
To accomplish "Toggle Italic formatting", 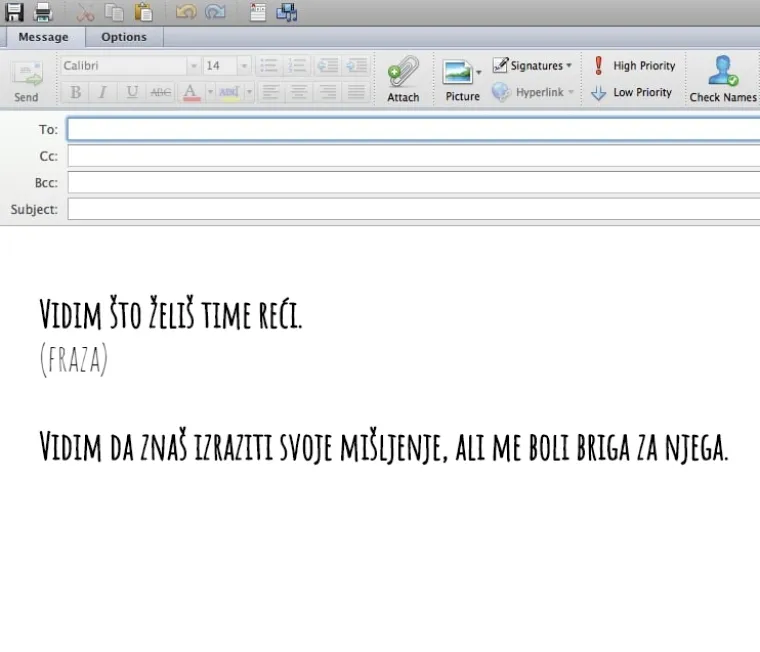I will 102,92.
